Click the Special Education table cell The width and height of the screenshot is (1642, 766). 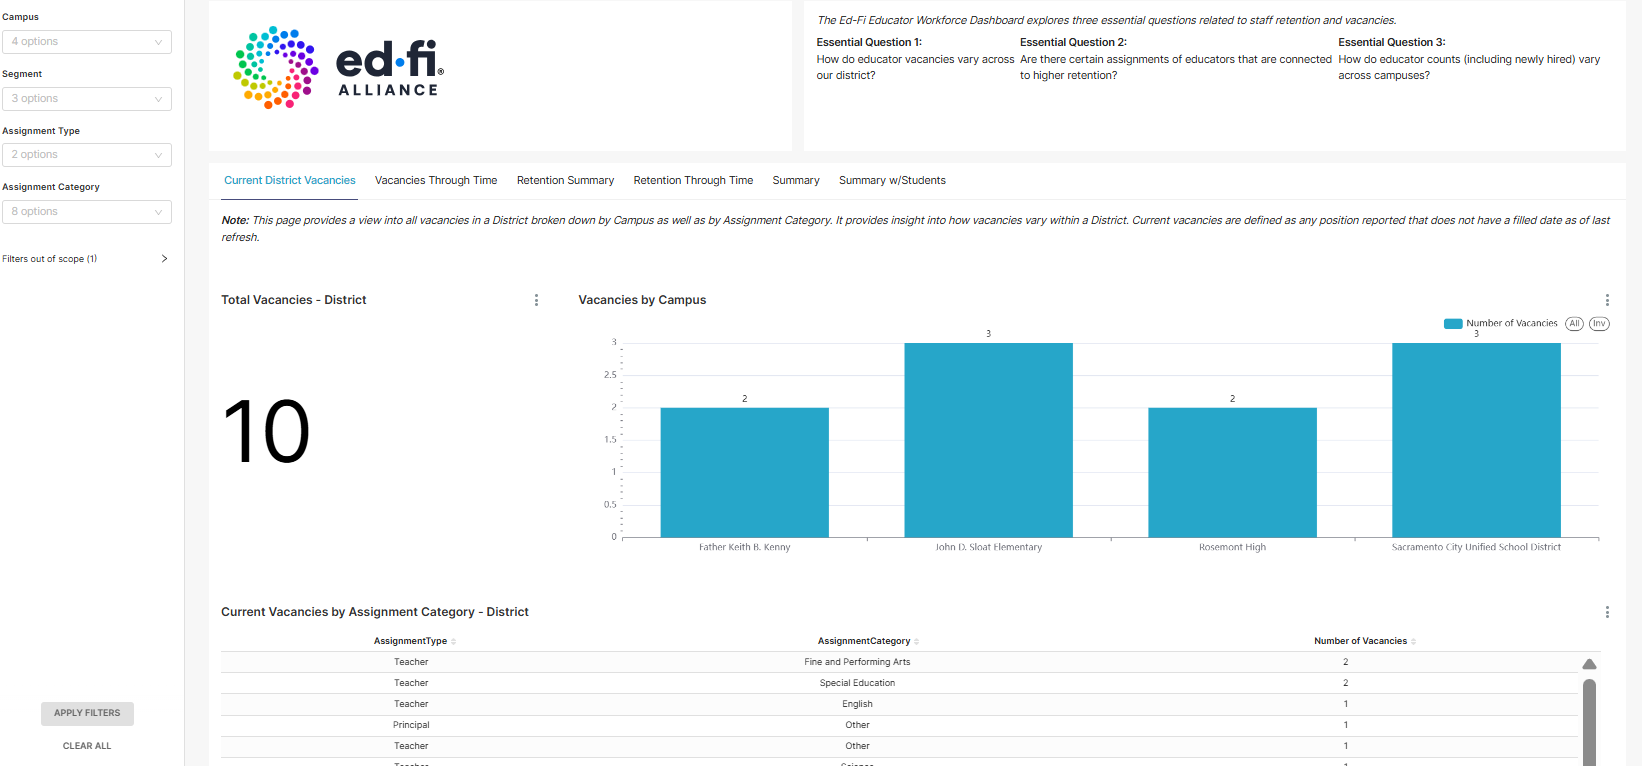click(x=857, y=683)
